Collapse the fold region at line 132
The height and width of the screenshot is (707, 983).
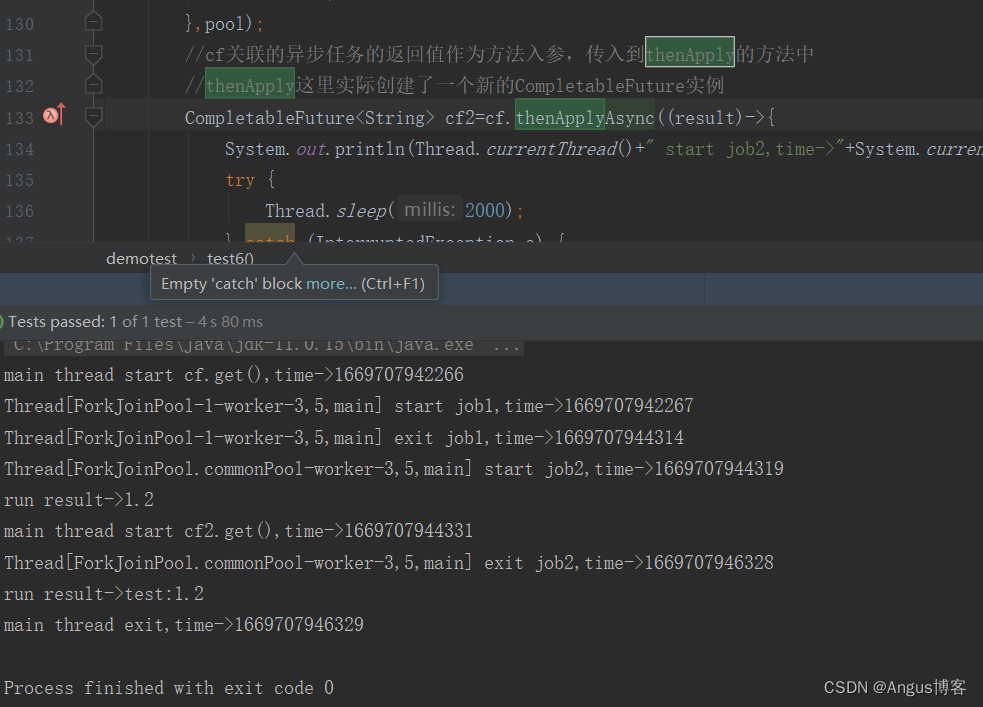pyautogui.click(x=91, y=85)
